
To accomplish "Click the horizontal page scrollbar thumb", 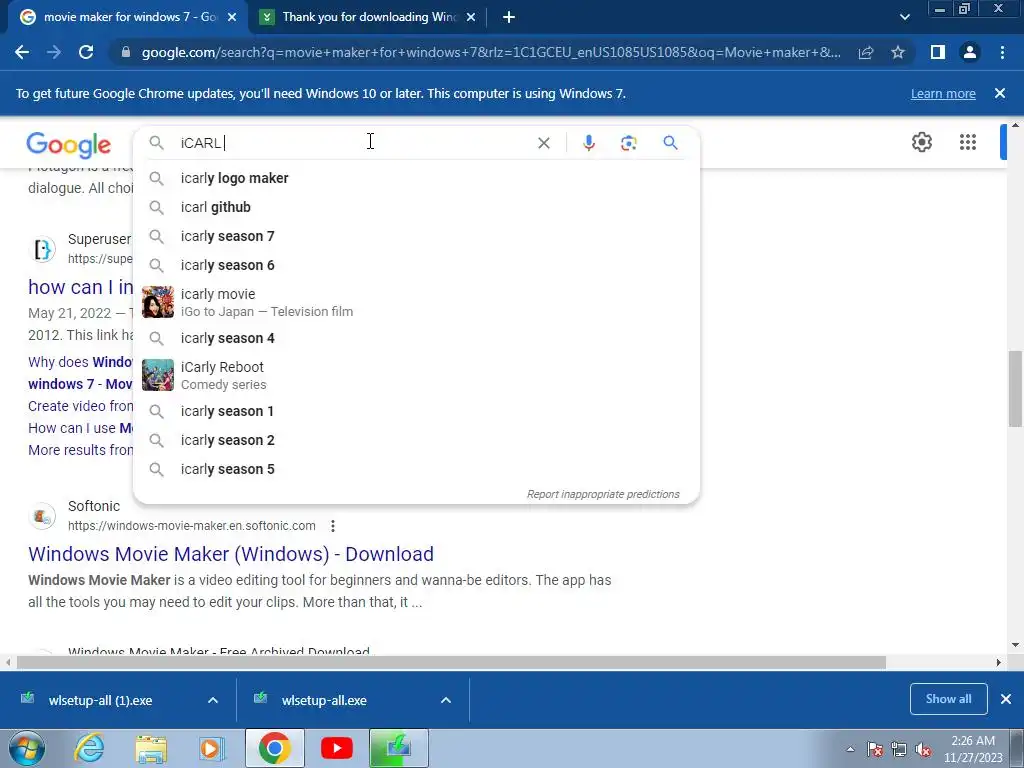I will pyautogui.click(x=451, y=662).
